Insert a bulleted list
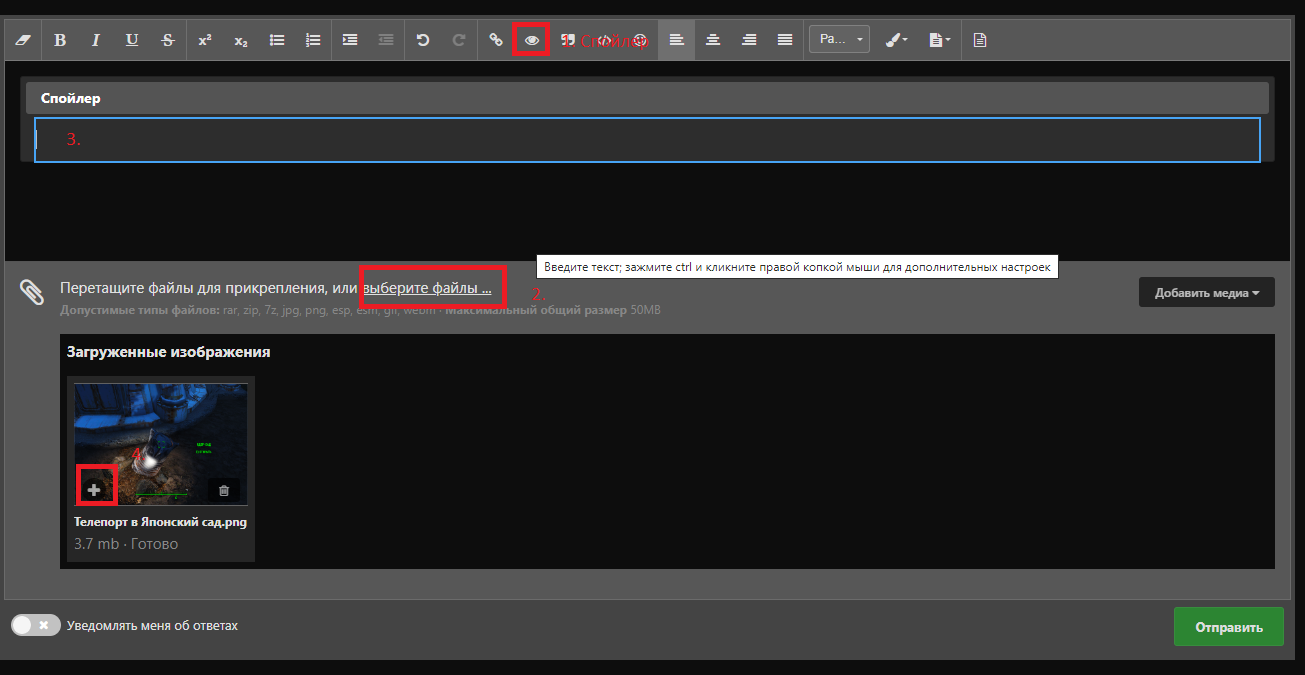The image size is (1305, 675). point(277,40)
